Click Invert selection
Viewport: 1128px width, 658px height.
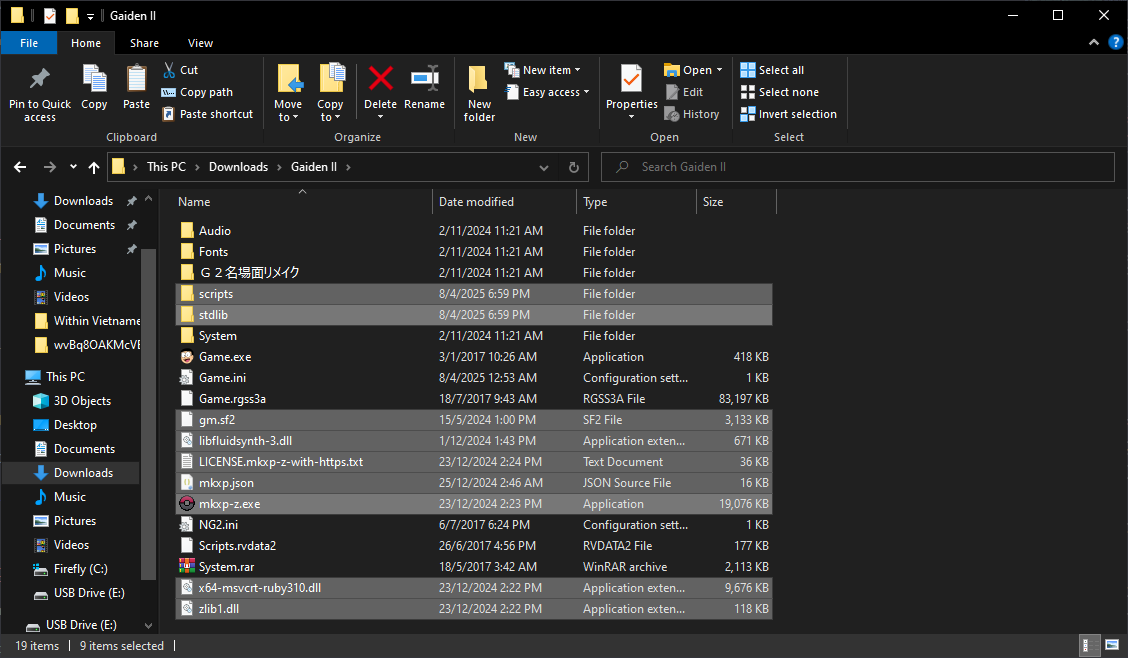click(x=788, y=114)
